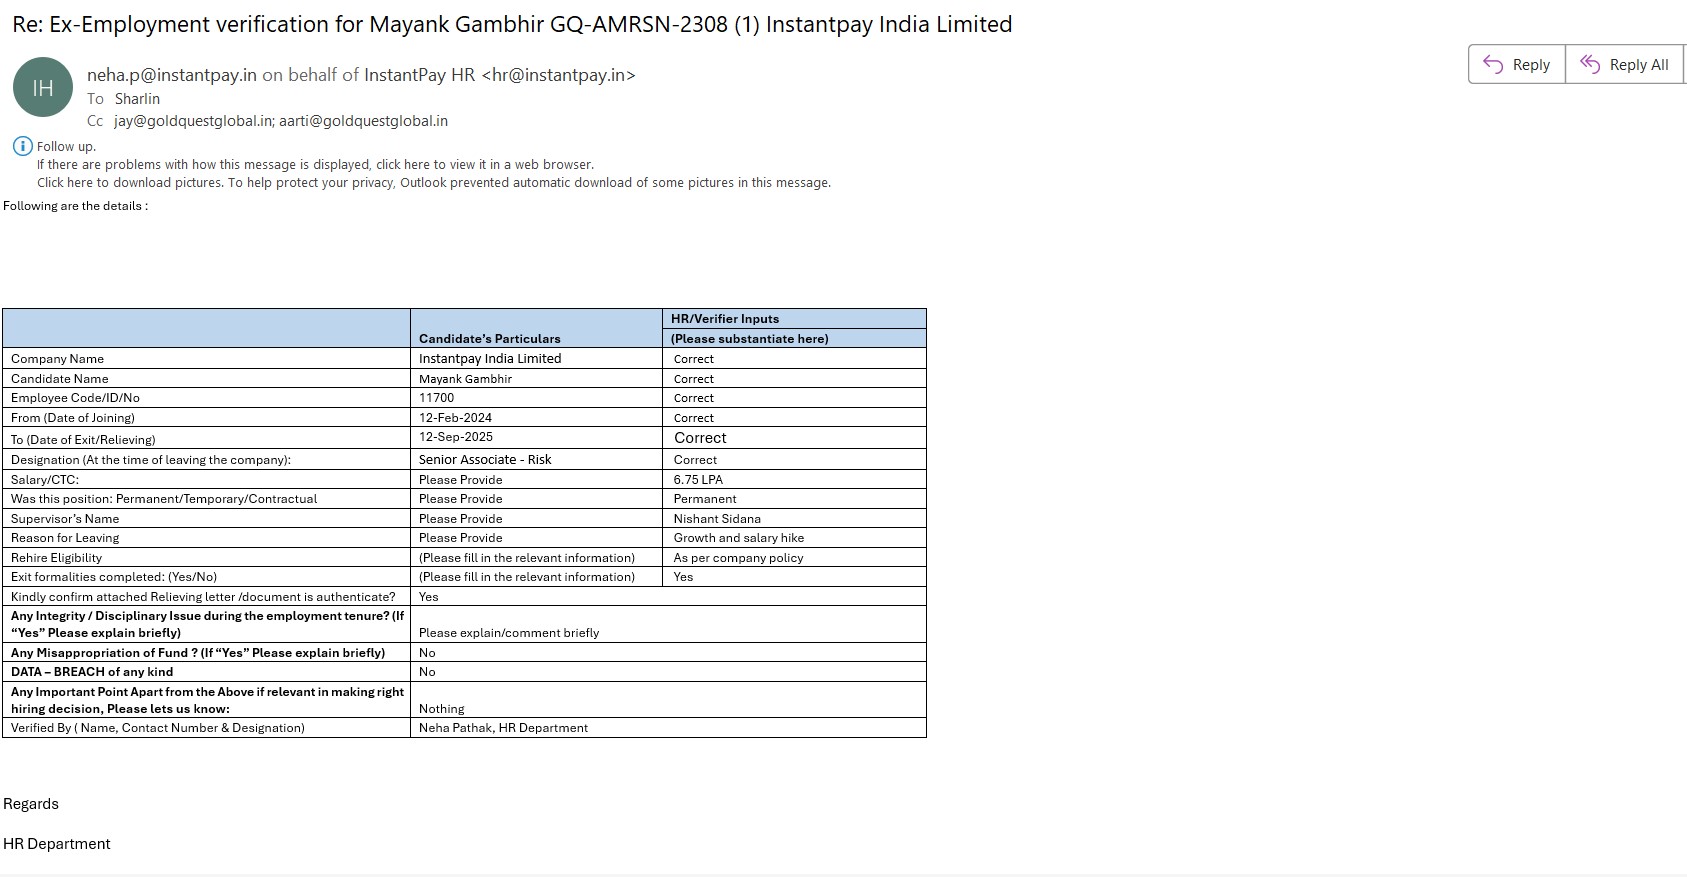Screen dimensions: 1687x877
Task: Click the download pictures info message
Action: pyautogui.click(x=434, y=183)
